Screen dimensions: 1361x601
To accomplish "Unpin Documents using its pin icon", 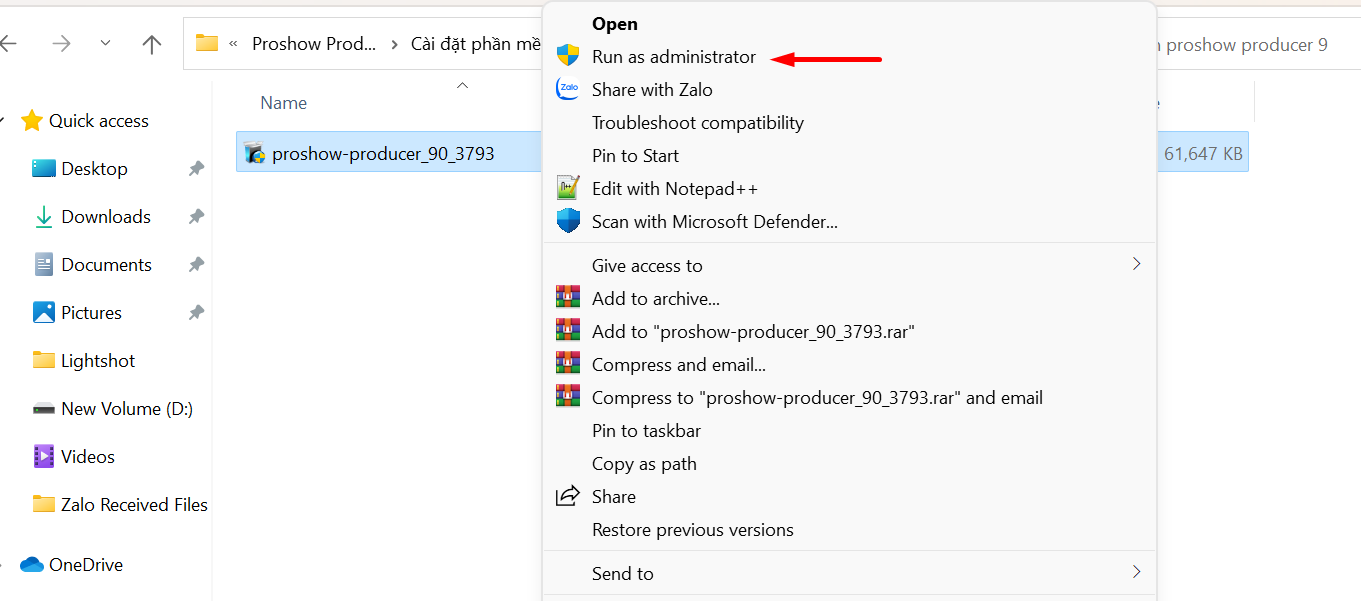I will [196, 265].
